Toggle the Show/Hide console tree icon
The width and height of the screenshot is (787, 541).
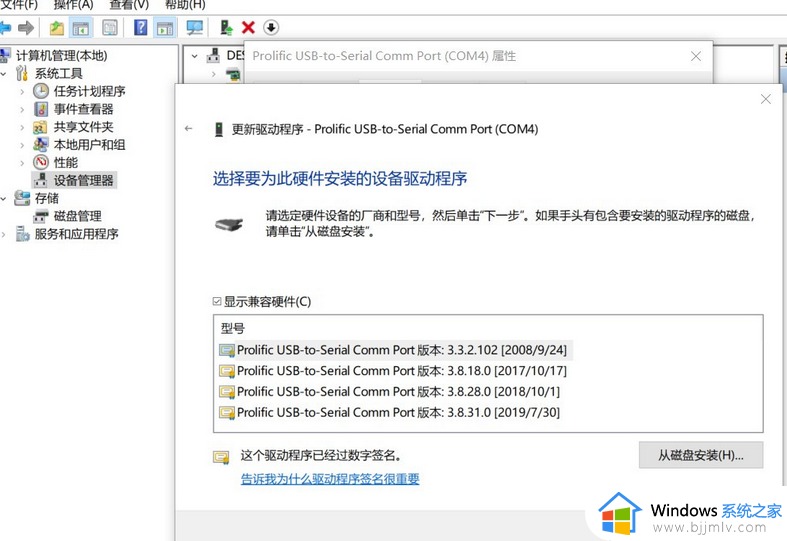(81, 28)
